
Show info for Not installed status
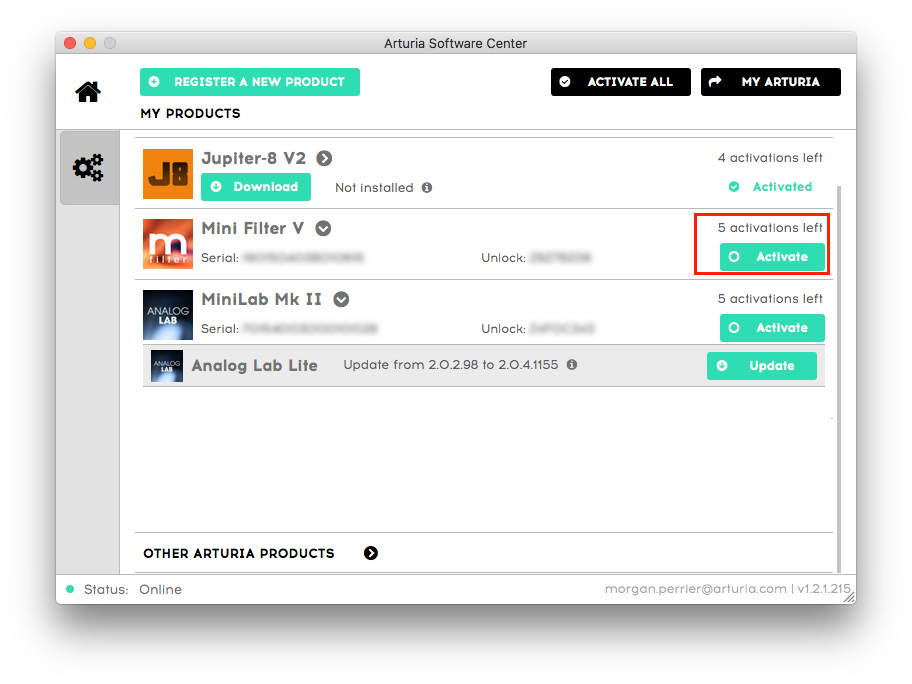pyautogui.click(x=427, y=188)
